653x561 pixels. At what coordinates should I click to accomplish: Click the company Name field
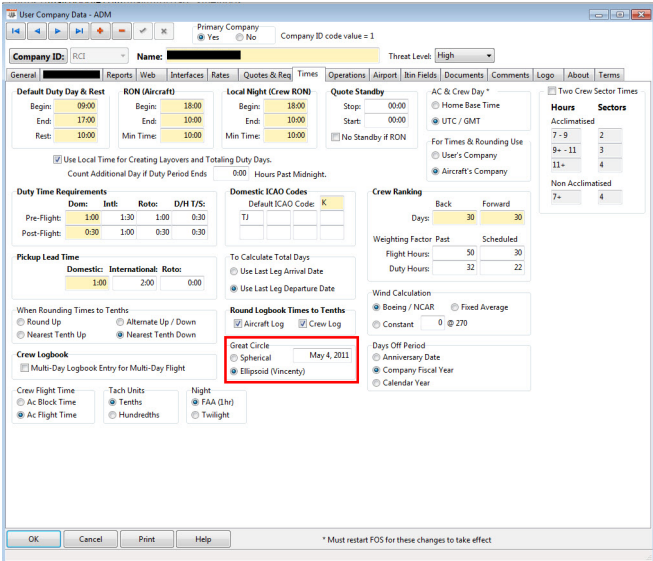(273, 55)
